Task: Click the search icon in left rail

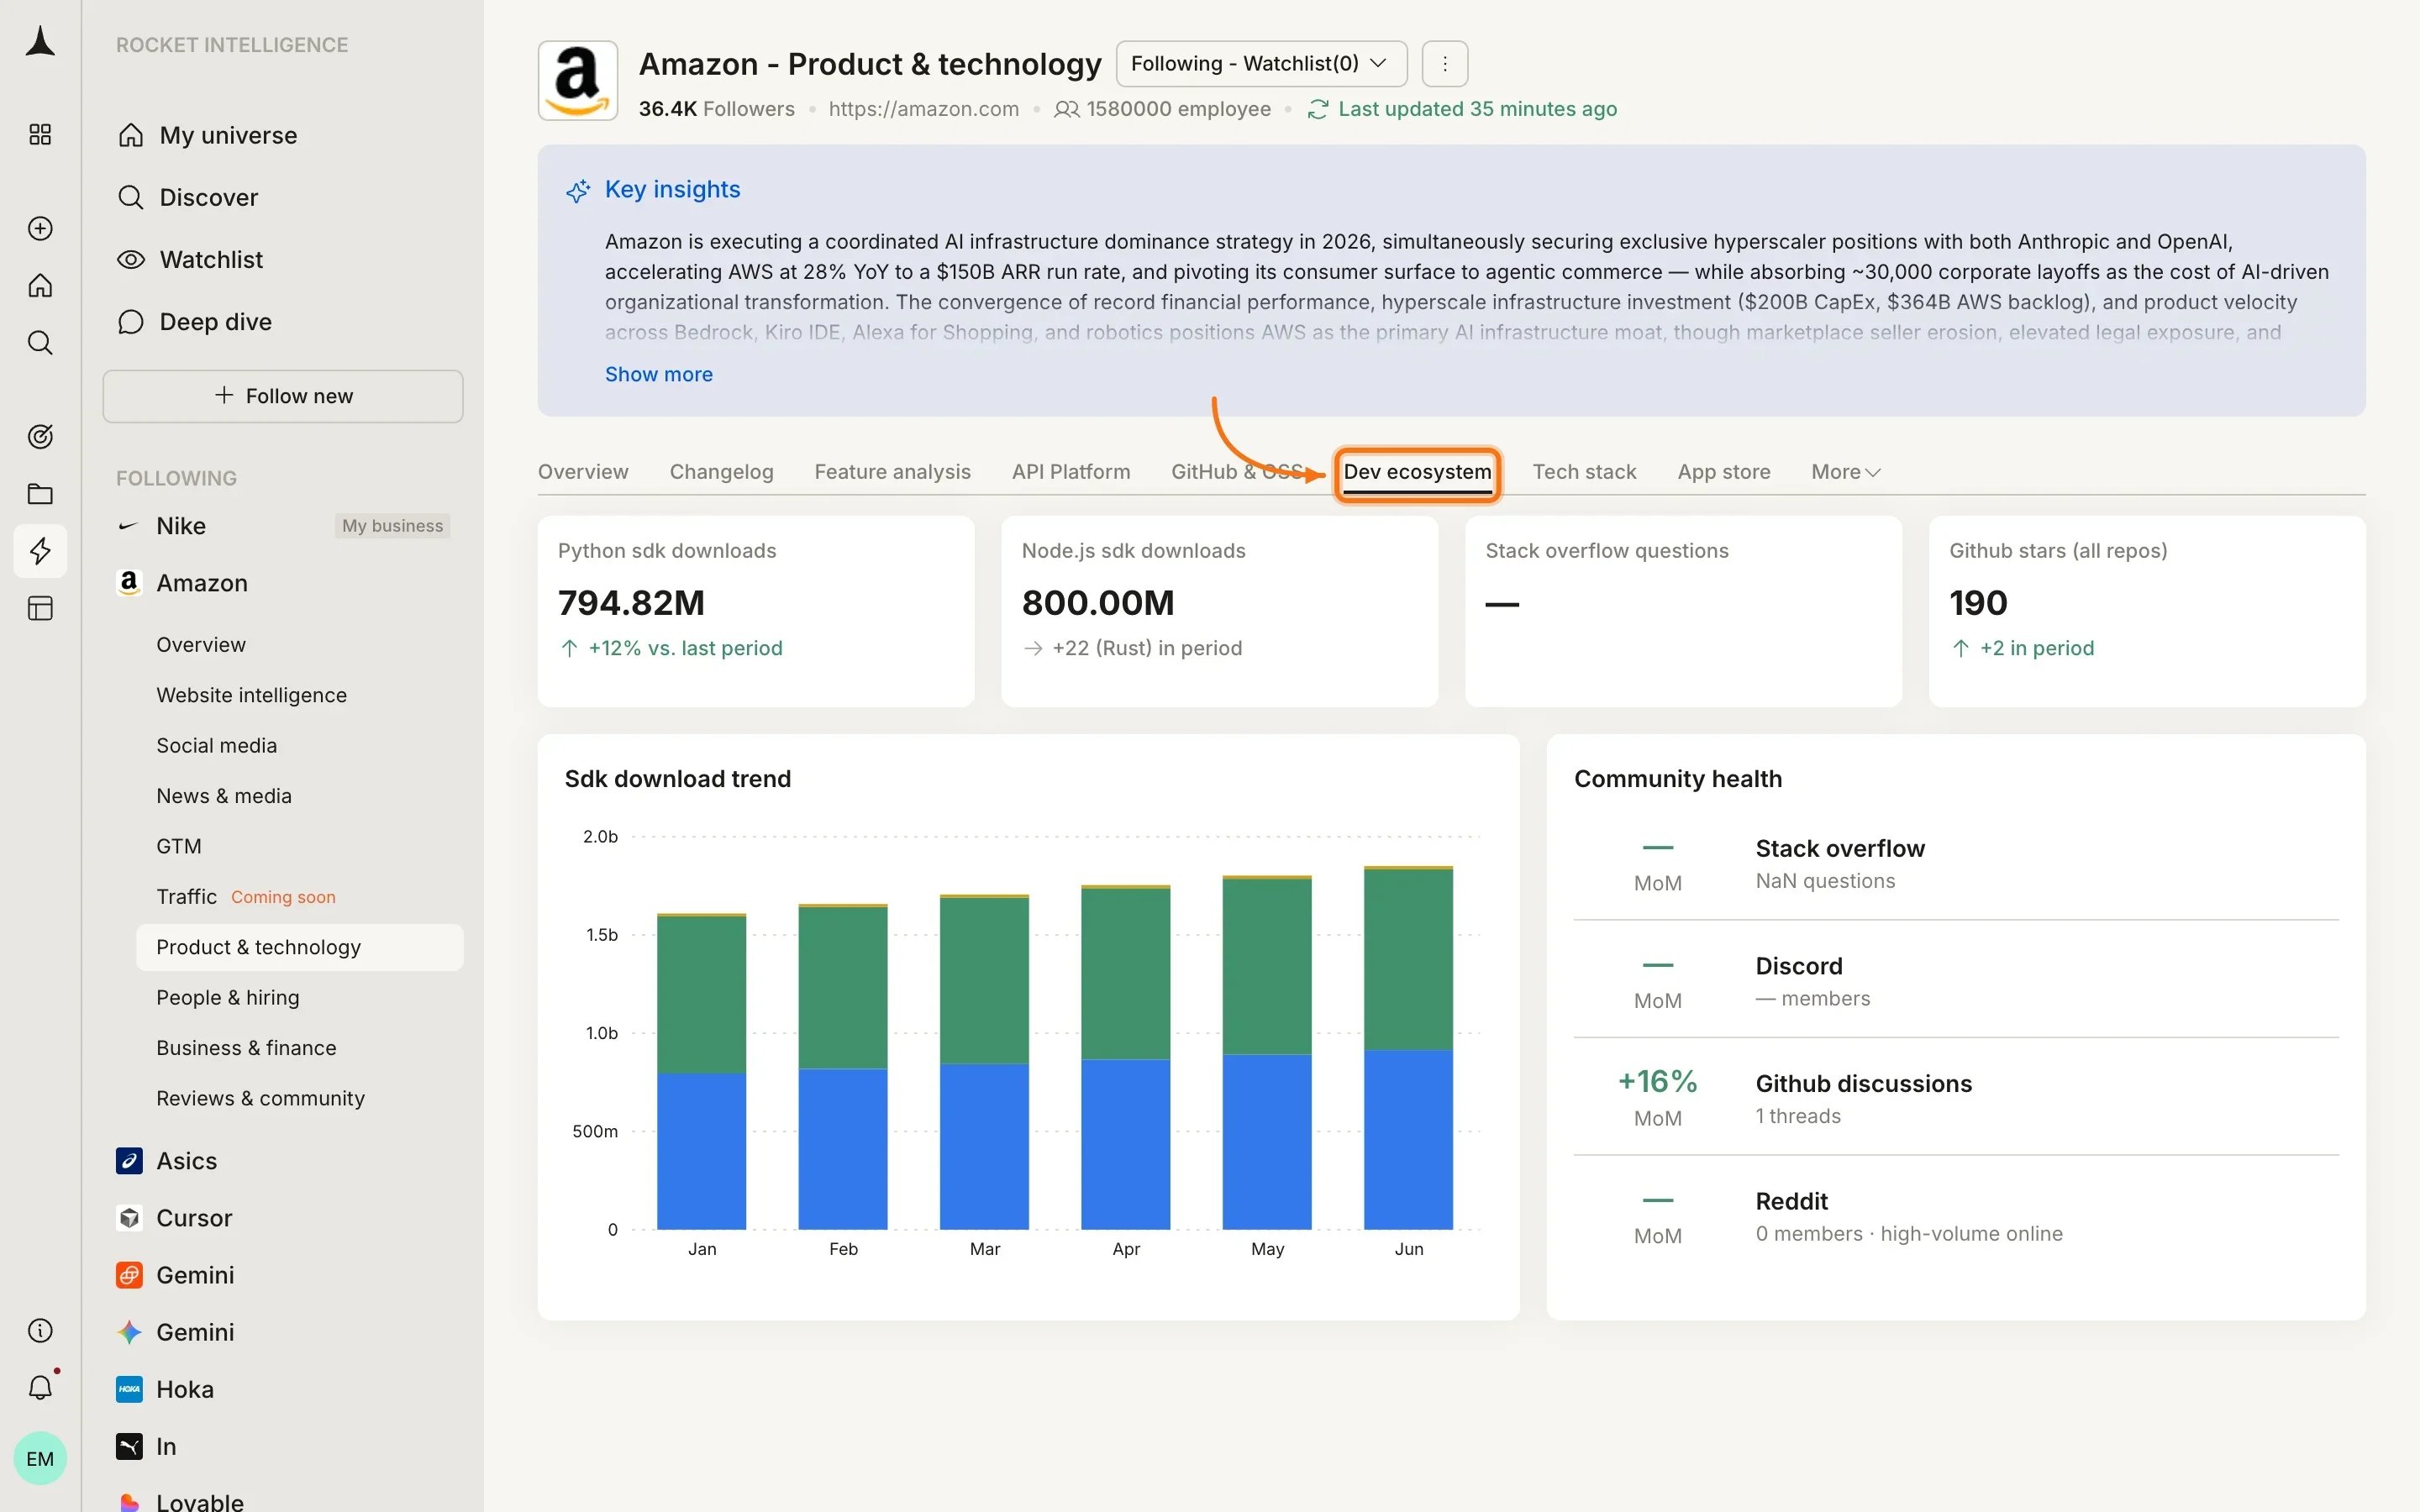Action: coord(40,343)
